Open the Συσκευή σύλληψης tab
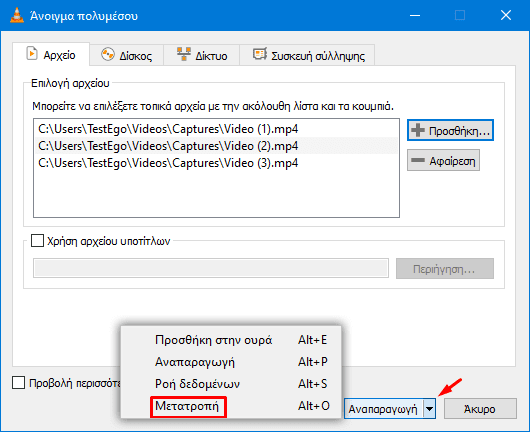The image size is (530, 432). 307,55
